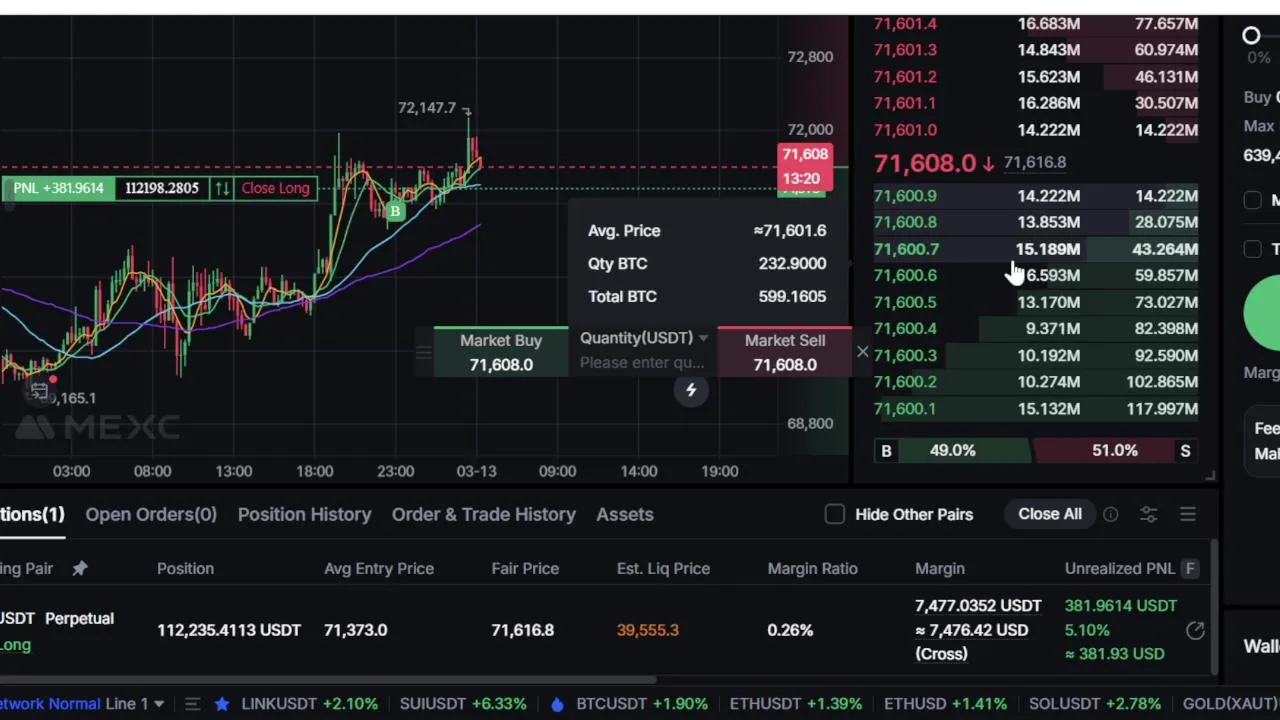Image resolution: width=1280 pixels, height=720 pixels.
Task: Click the positions table horizontal scrollbar
Action: [x=328, y=680]
